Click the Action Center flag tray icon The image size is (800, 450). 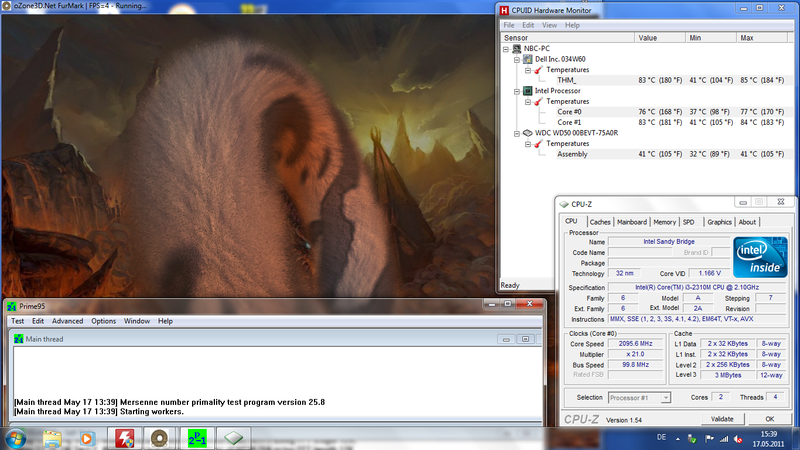709,439
